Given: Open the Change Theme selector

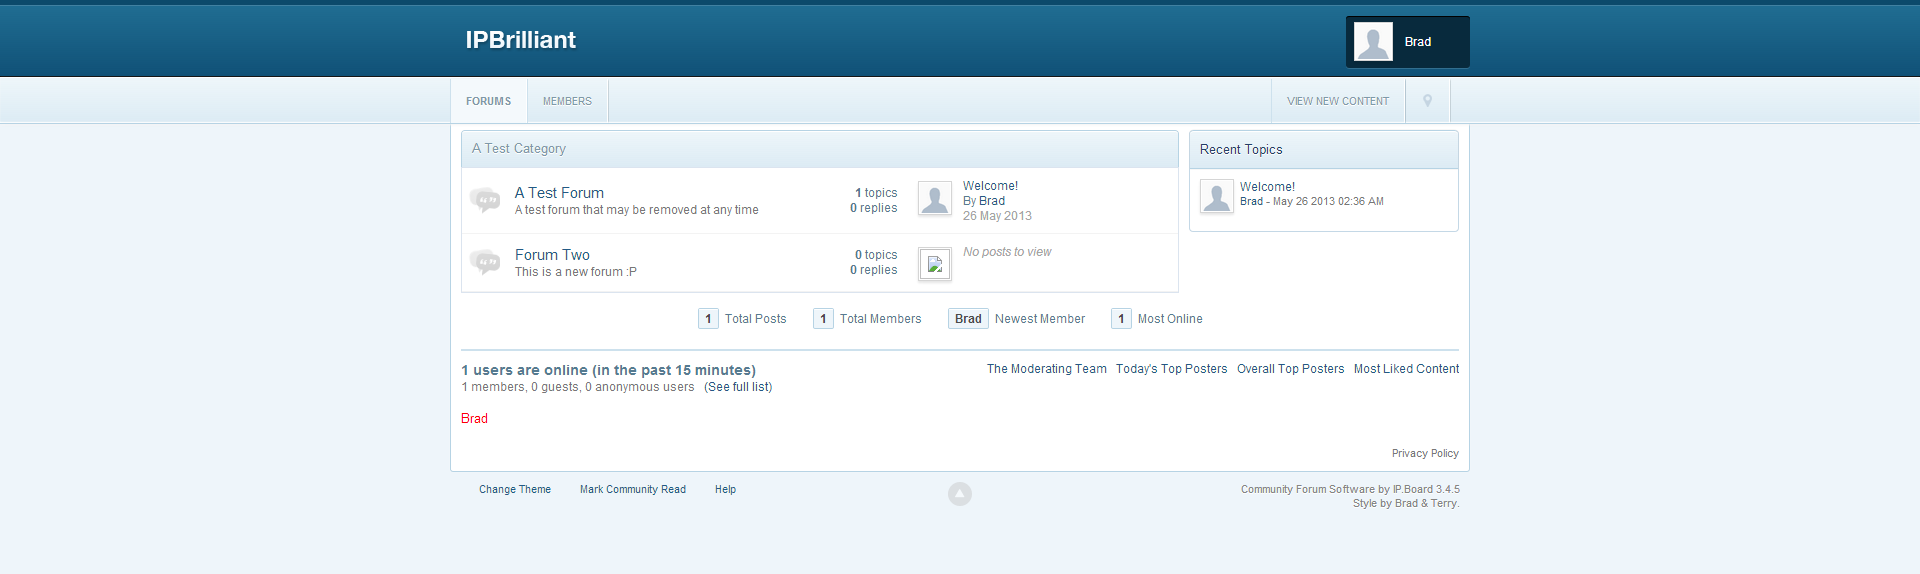Looking at the screenshot, I should click(514, 490).
